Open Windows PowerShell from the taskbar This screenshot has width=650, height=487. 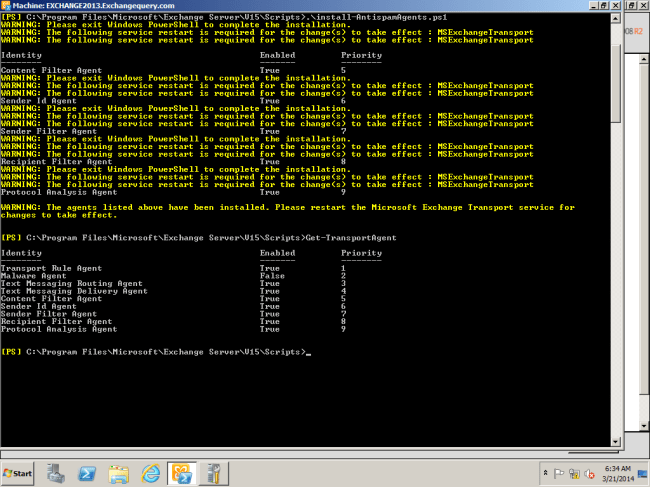(87, 473)
